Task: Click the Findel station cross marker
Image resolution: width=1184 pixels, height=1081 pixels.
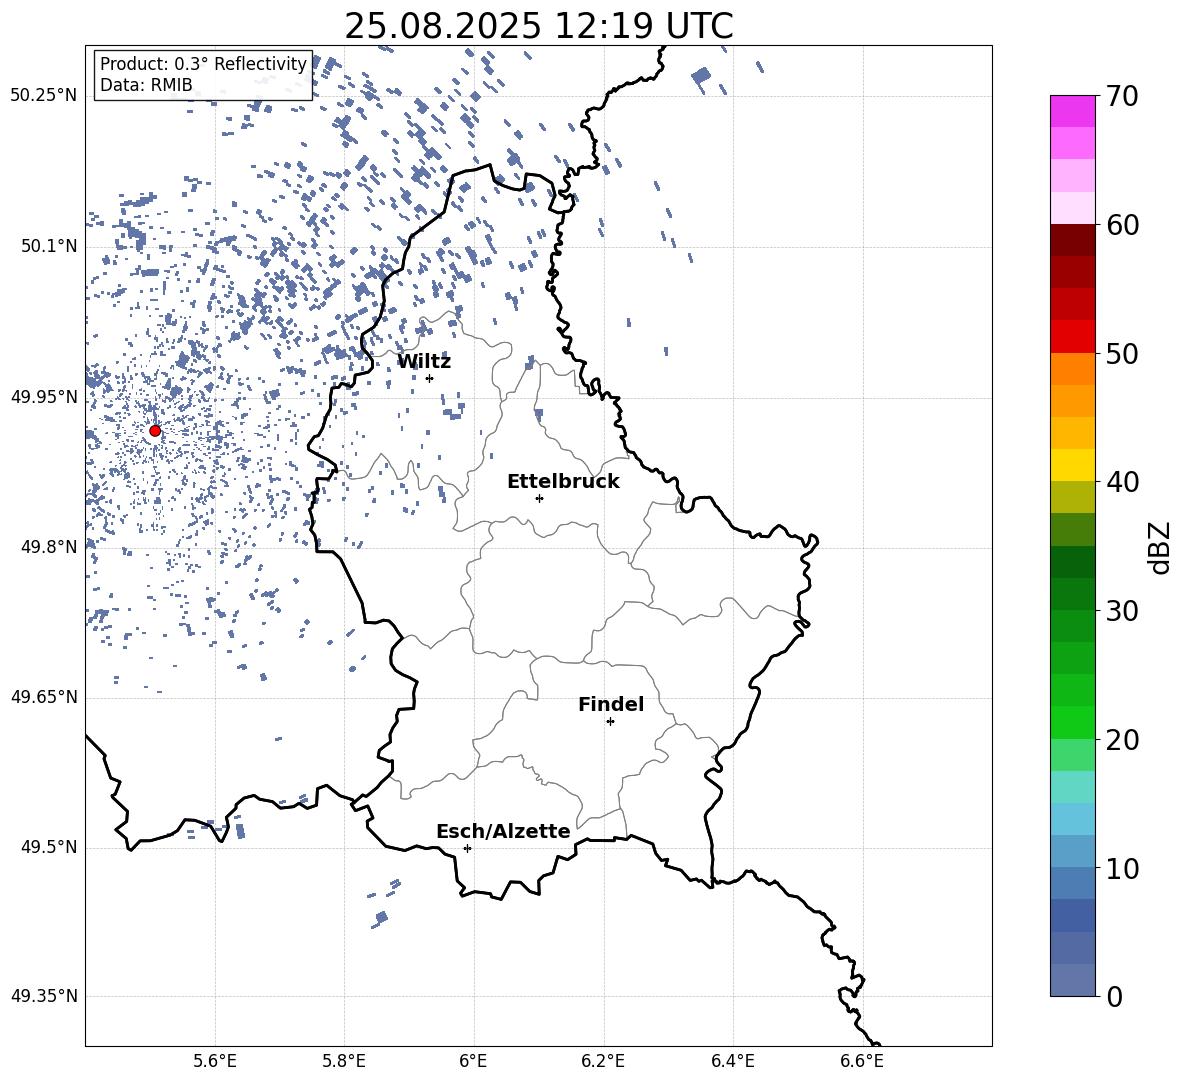Action: coord(610,722)
